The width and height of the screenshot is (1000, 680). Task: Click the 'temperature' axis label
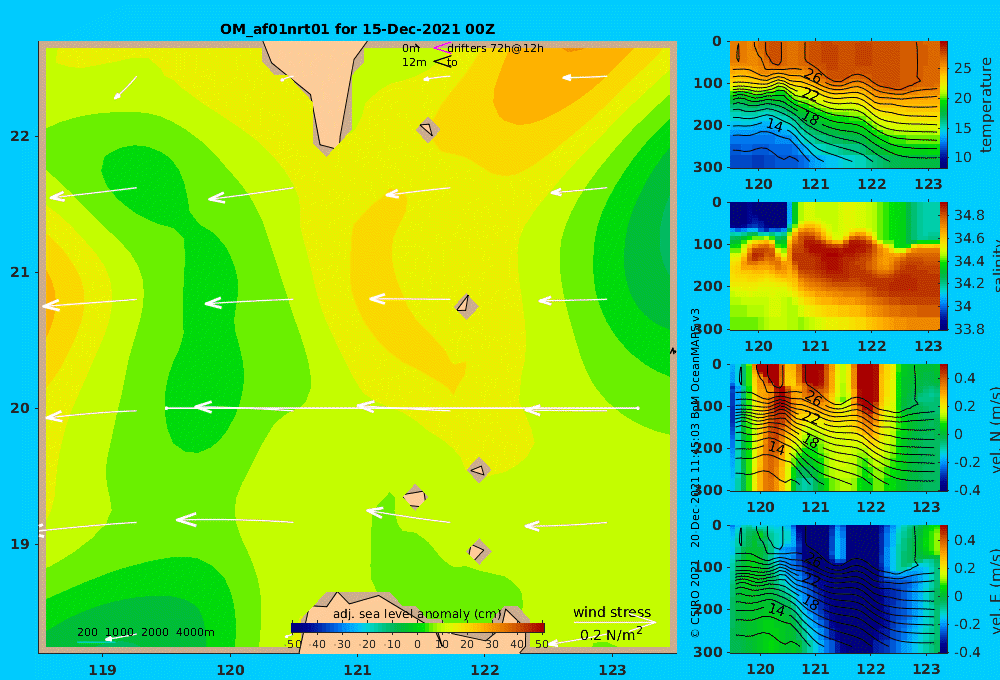coord(986,105)
